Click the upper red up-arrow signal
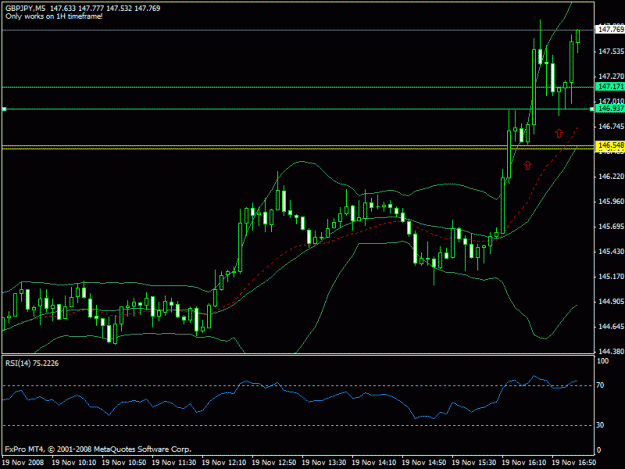Viewport: 625px width, 469px height. point(559,133)
